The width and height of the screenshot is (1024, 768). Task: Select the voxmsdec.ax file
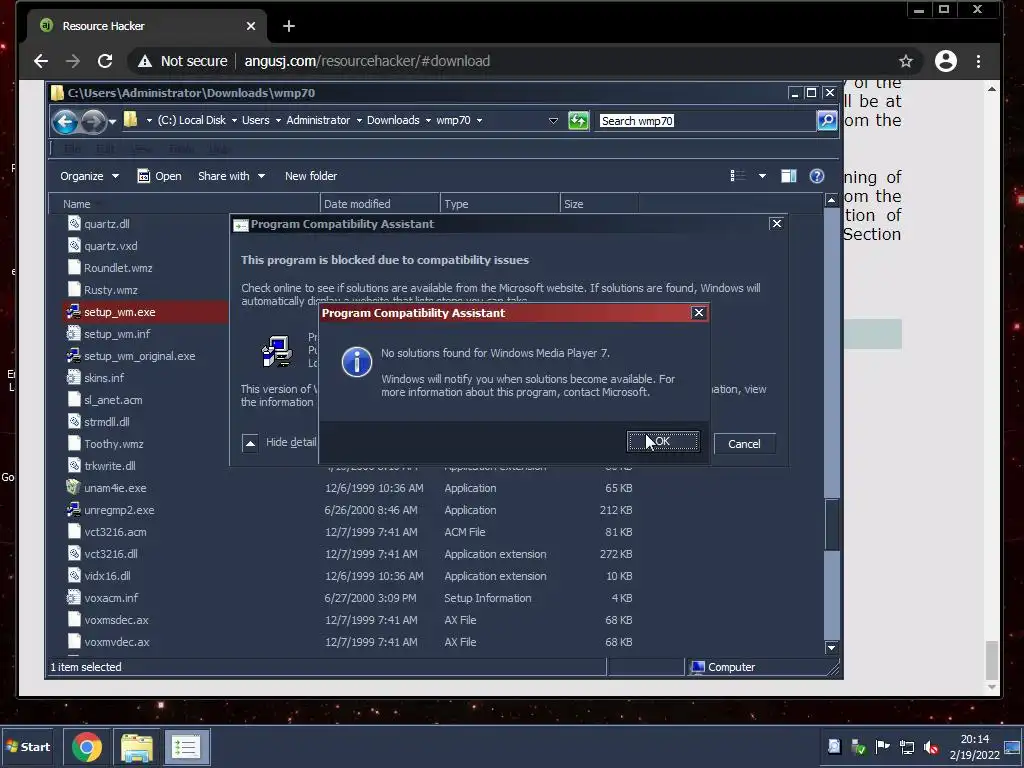pyautogui.click(x=116, y=620)
